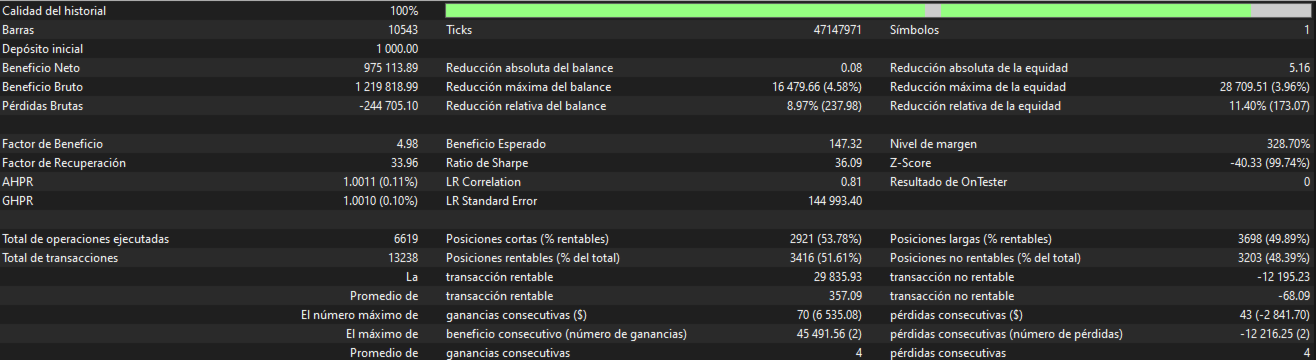Click the Reducción máxima de la equidad value

coord(1265,87)
